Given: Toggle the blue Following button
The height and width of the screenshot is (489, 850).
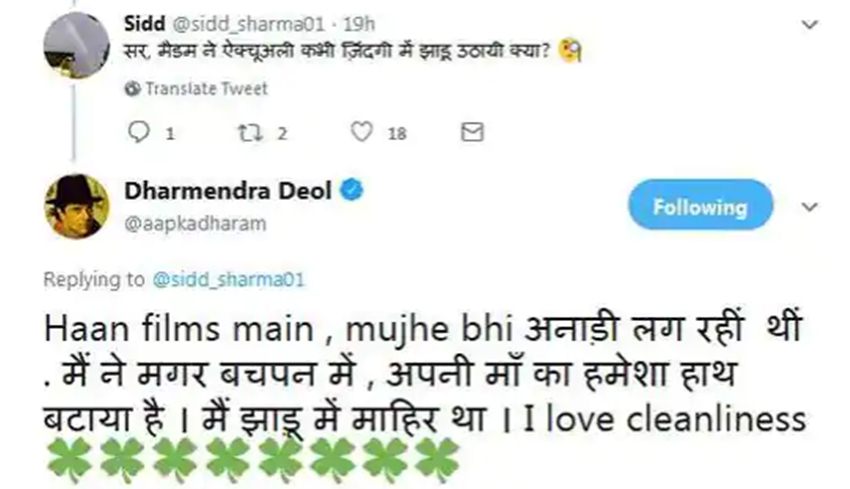Looking at the screenshot, I should point(699,207).
